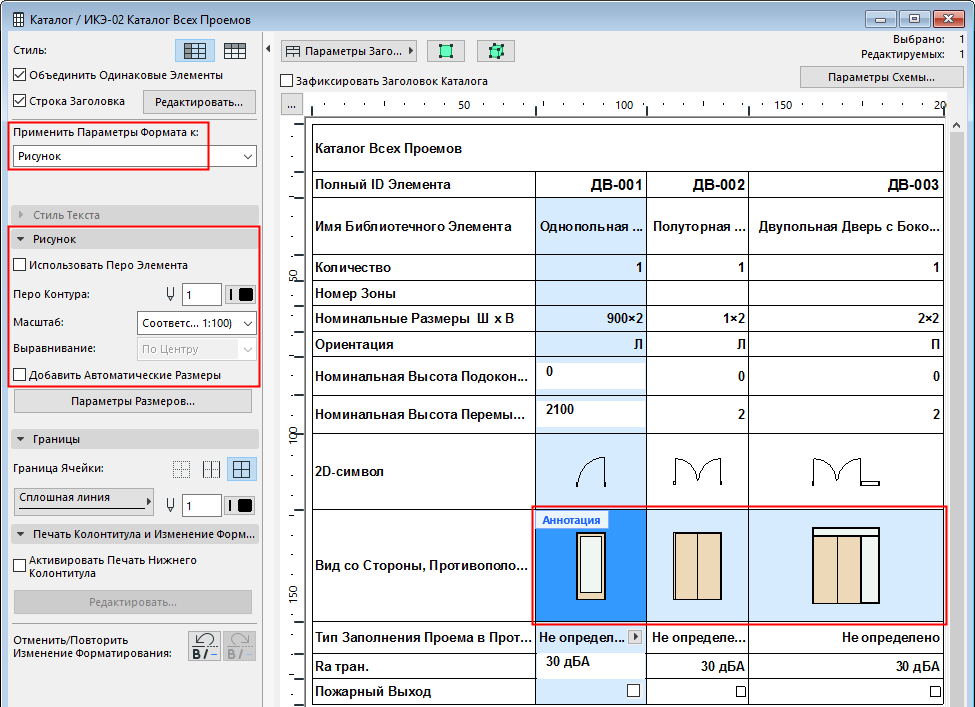Screen dimensions: 975x707
Task: Check Добавить Автоматические Размеры option
Action: 20,375
